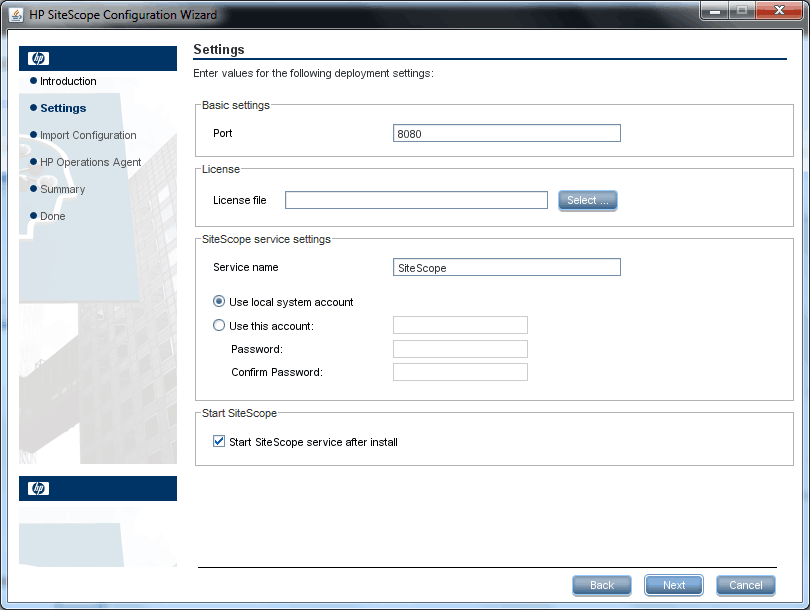Image resolution: width=810 pixels, height=610 pixels.
Task: Click the HP logo at sidebar top
Action: [39, 58]
